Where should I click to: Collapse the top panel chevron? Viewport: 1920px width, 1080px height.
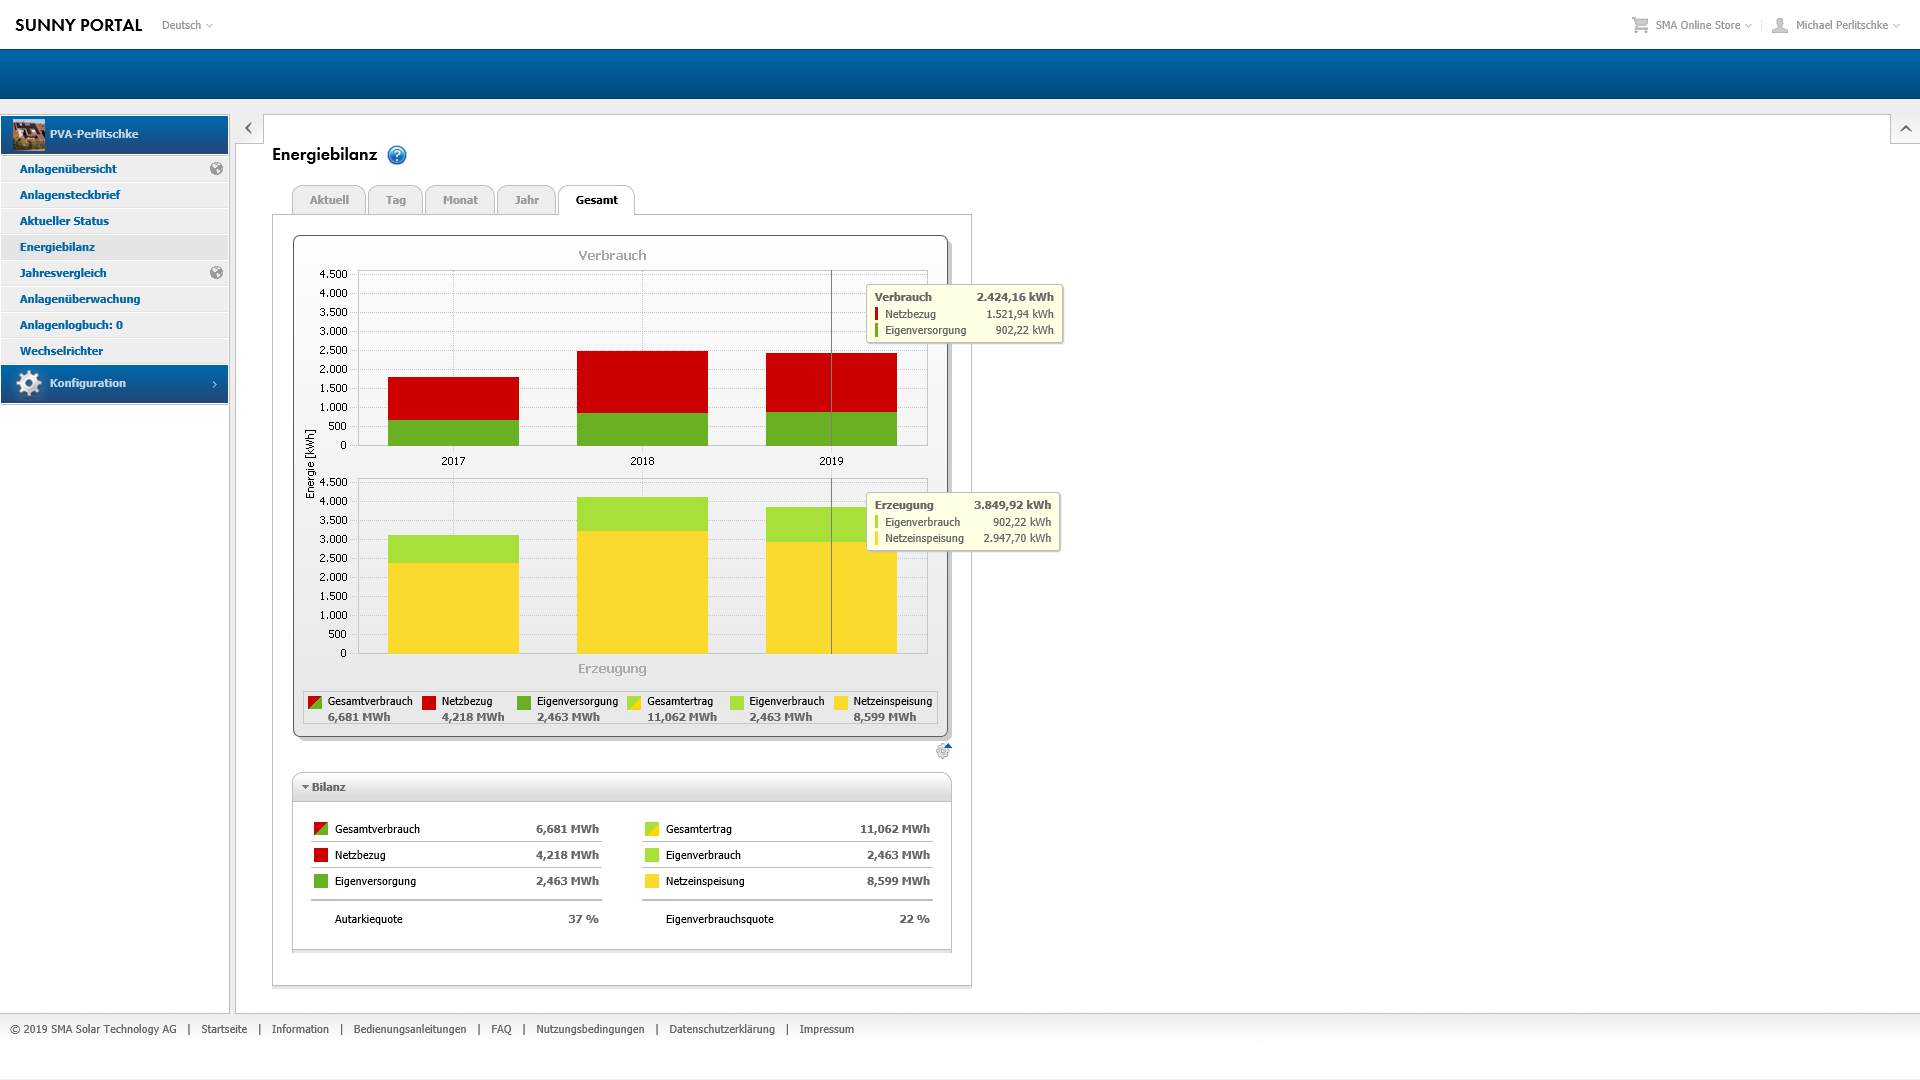point(1905,129)
